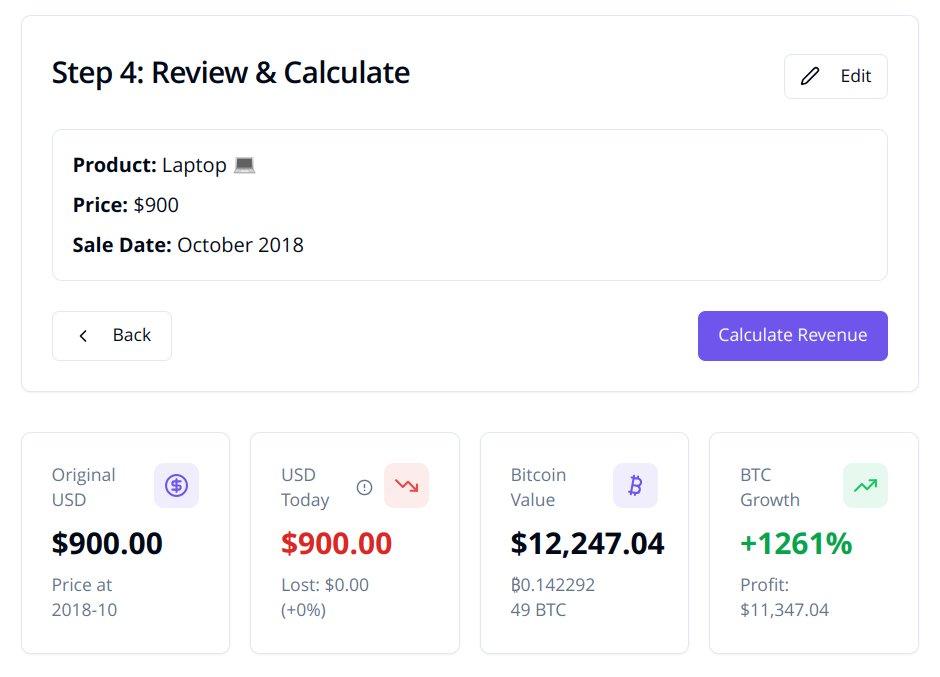
Task: Click the red $900.00 USD Today value
Action: [x=336, y=543]
